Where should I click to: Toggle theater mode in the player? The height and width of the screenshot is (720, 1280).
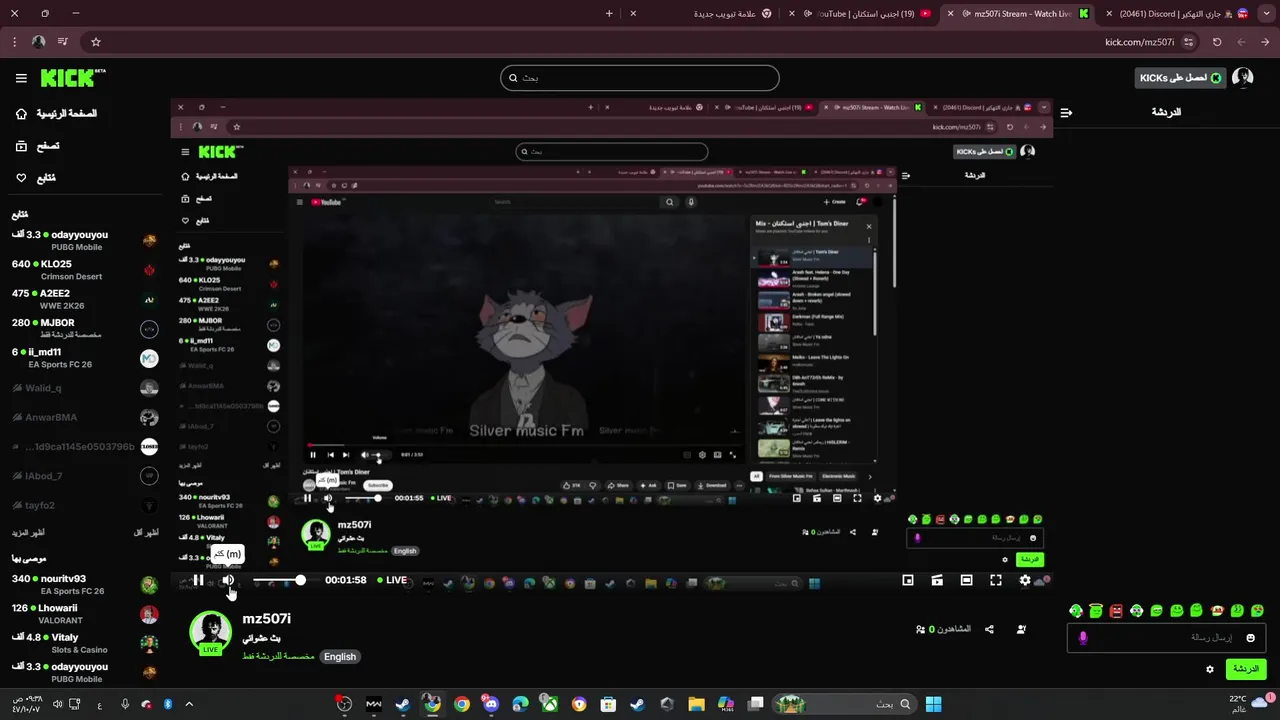[966, 580]
